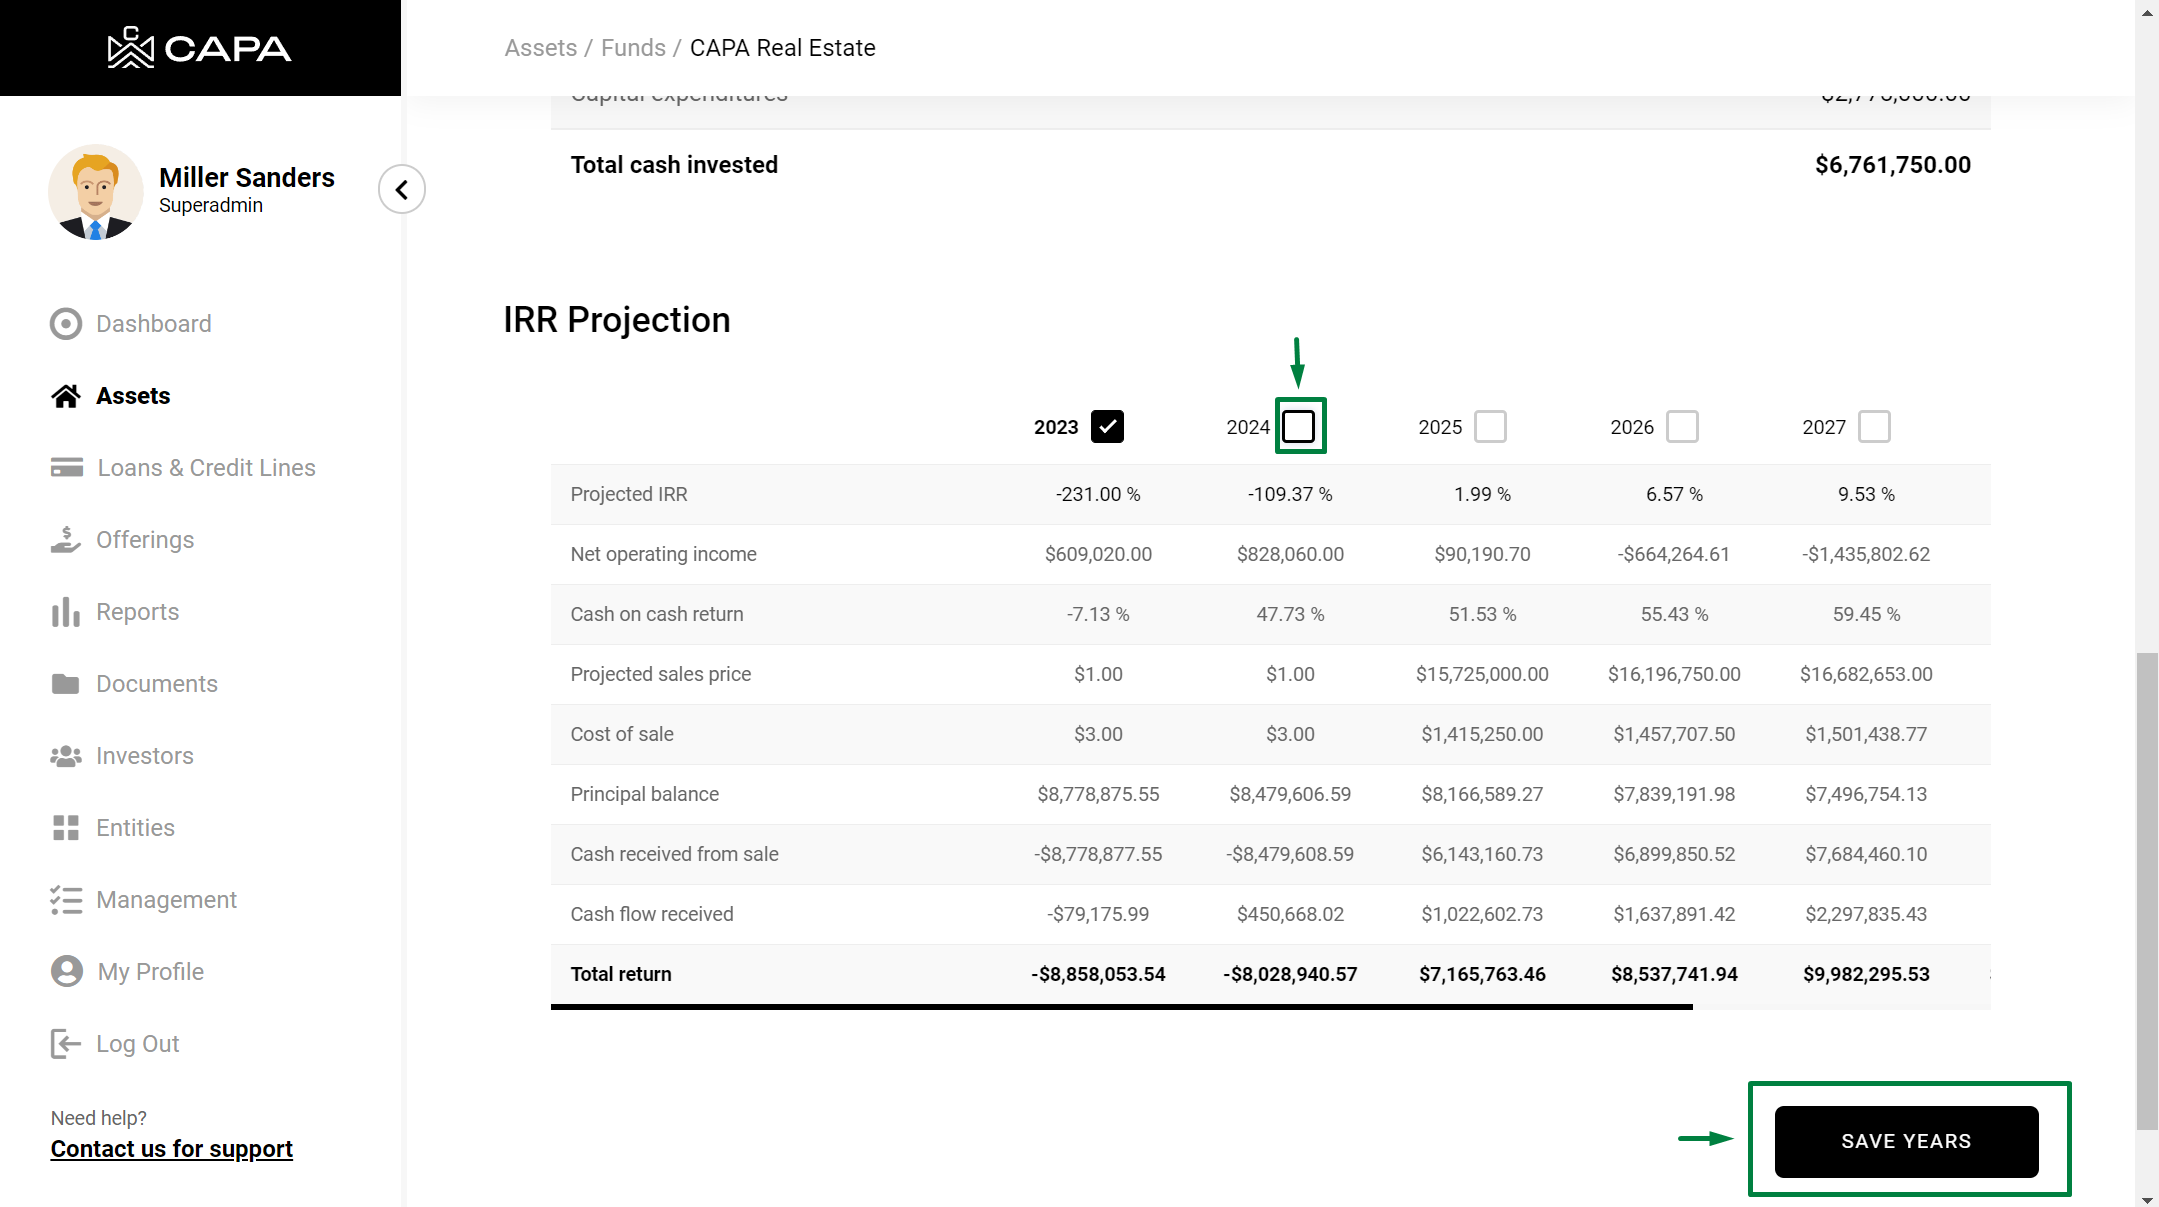The width and height of the screenshot is (2159, 1207).
Task: Enable the 2026 year checkbox
Action: [1682, 427]
